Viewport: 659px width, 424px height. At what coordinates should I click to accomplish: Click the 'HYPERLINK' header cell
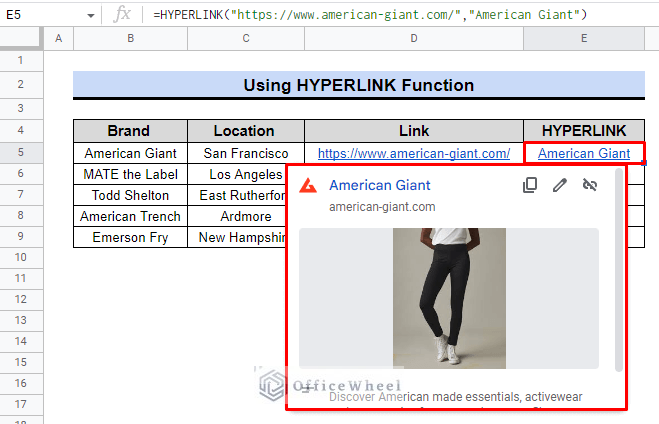(584, 131)
